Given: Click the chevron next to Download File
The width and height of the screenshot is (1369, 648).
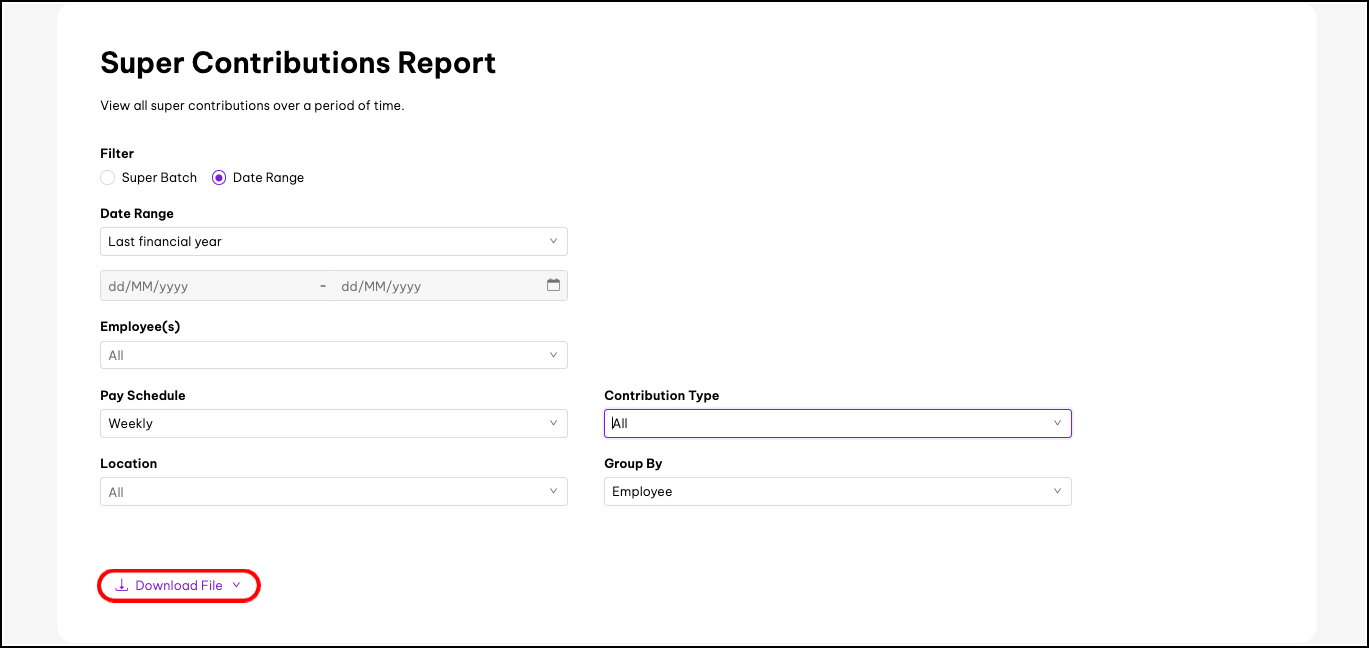Looking at the screenshot, I should (236, 585).
